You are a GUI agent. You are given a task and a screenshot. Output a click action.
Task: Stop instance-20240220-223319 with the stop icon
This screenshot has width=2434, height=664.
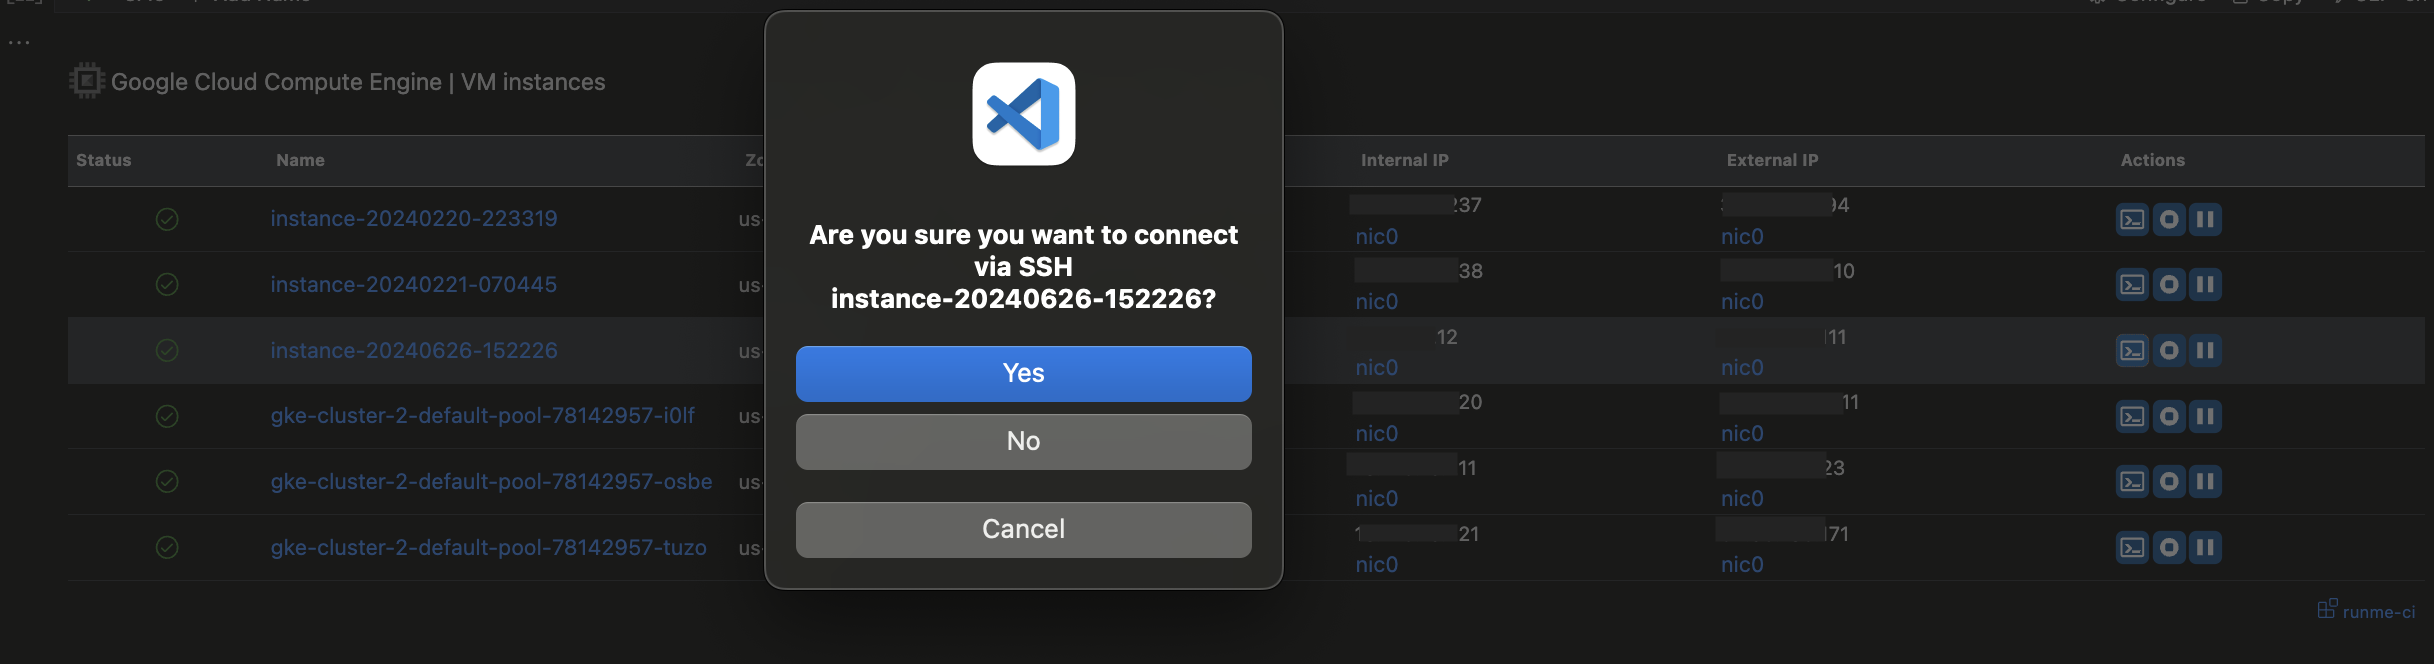coord(2168,219)
